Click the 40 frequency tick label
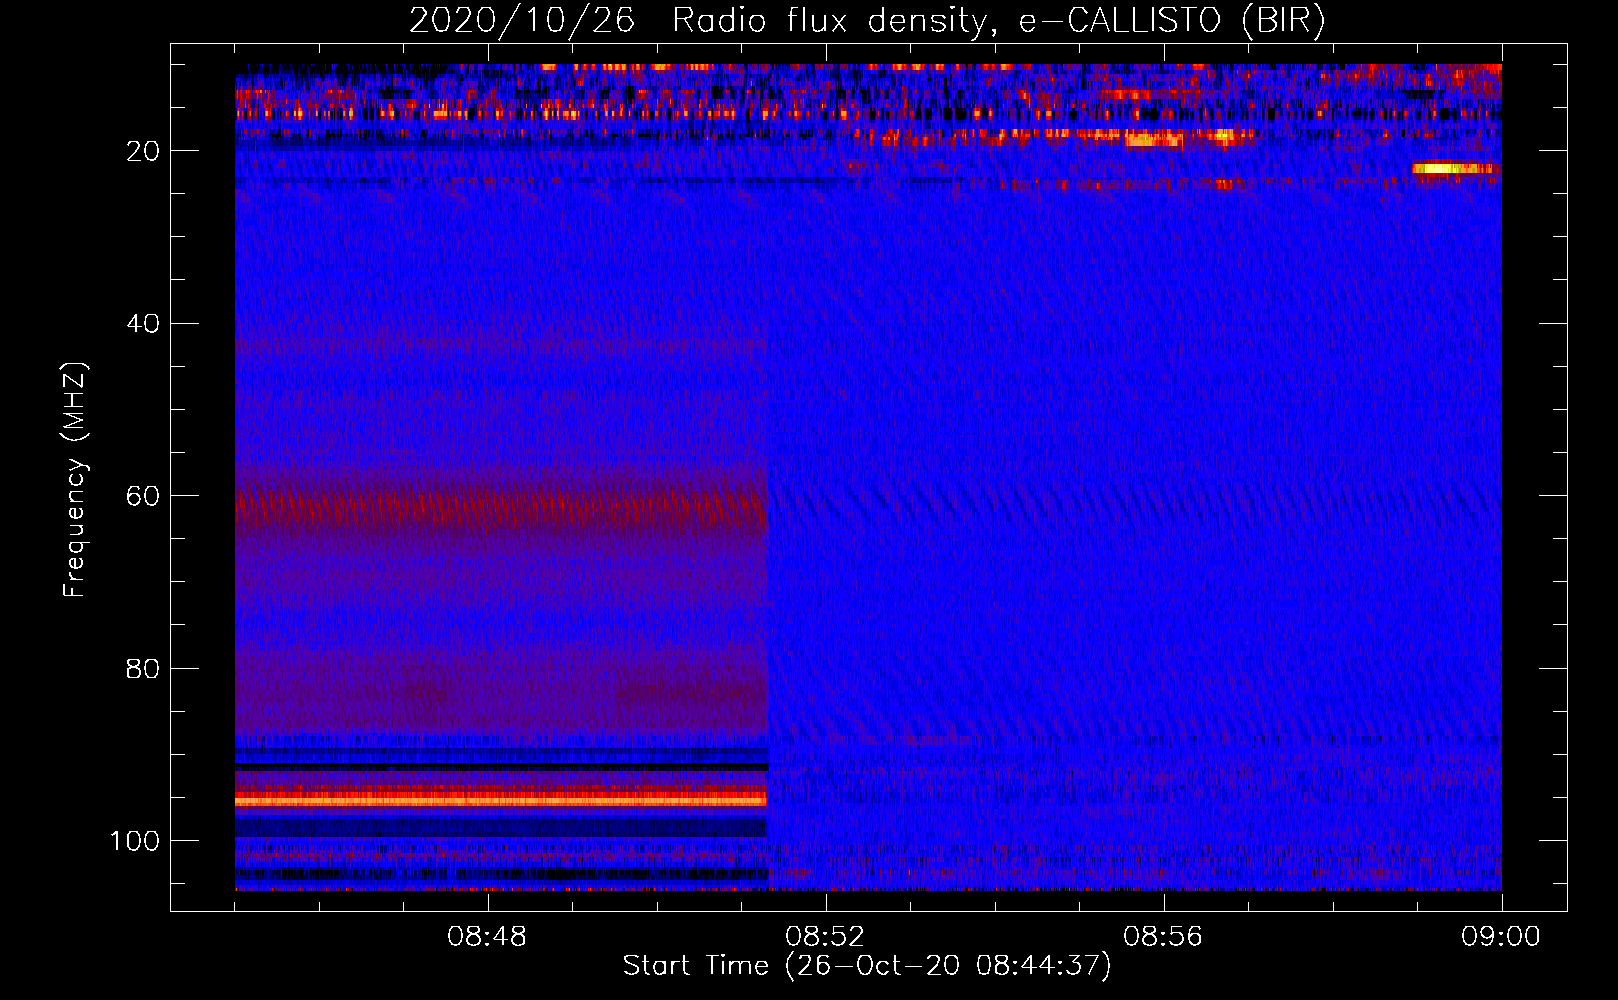Viewport: 1618px width, 1000px height. [x=144, y=324]
